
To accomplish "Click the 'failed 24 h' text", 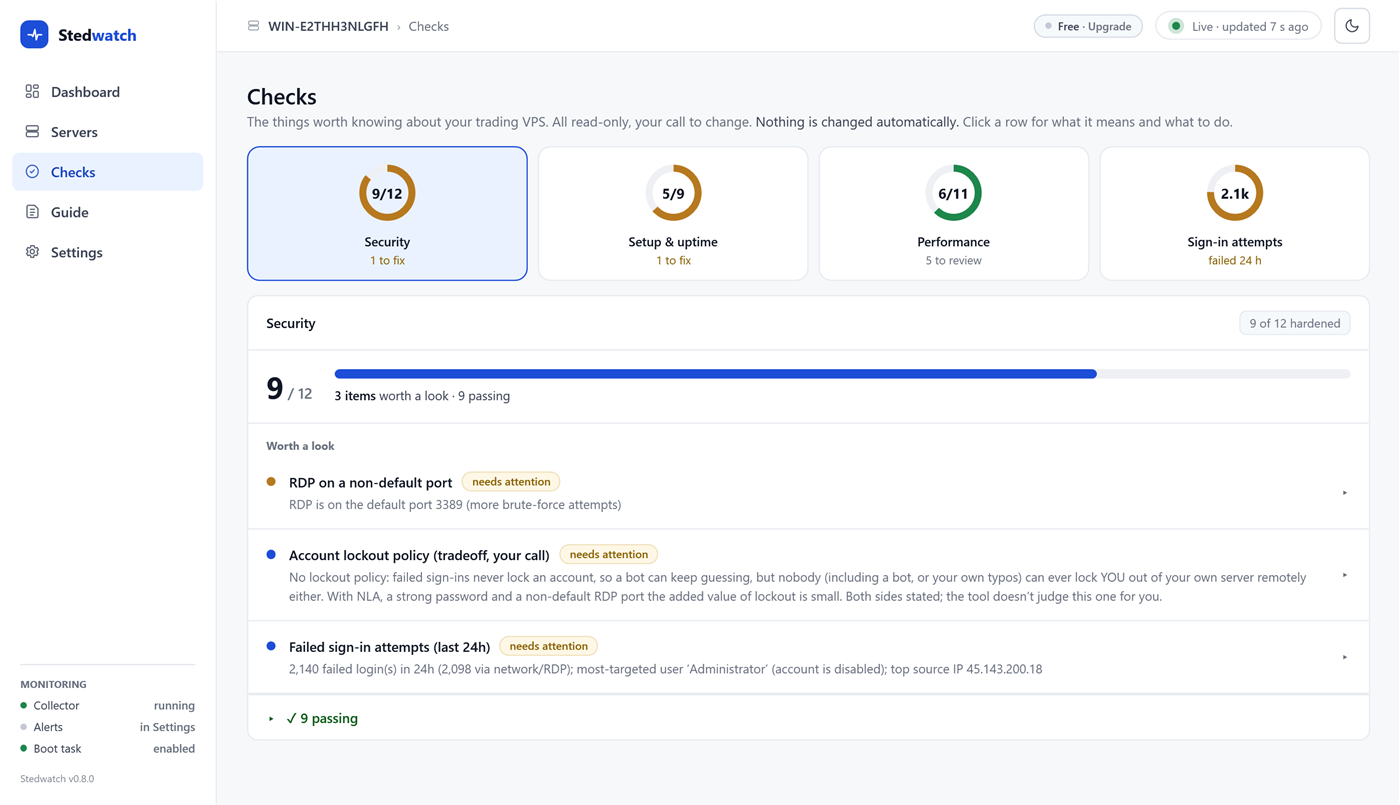I will coord(1235,260).
